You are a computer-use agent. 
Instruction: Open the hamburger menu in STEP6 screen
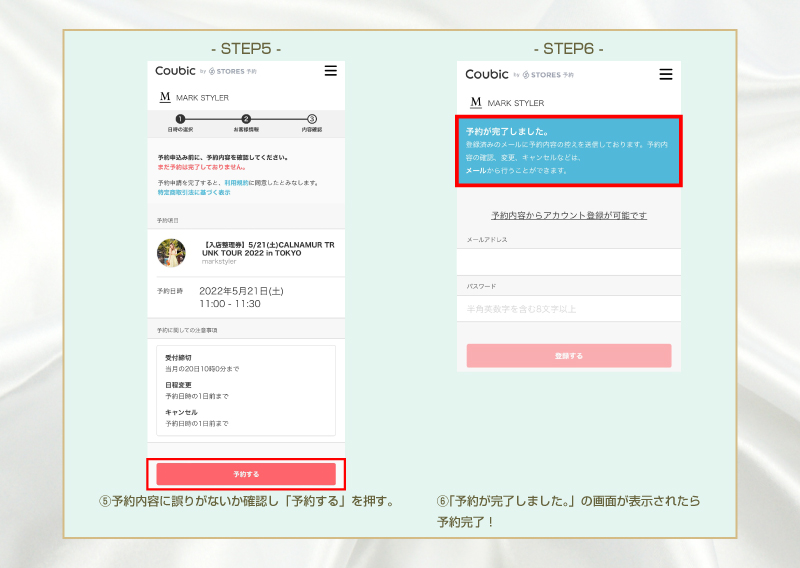click(x=666, y=74)
